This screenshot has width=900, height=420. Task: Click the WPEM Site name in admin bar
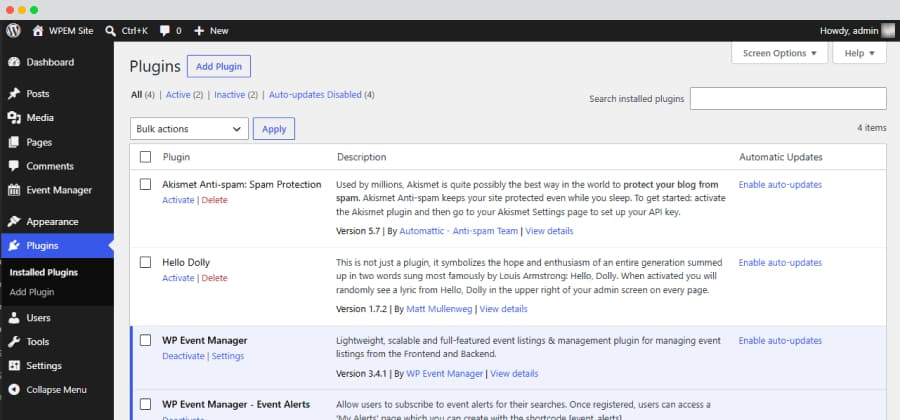point(71,31)
